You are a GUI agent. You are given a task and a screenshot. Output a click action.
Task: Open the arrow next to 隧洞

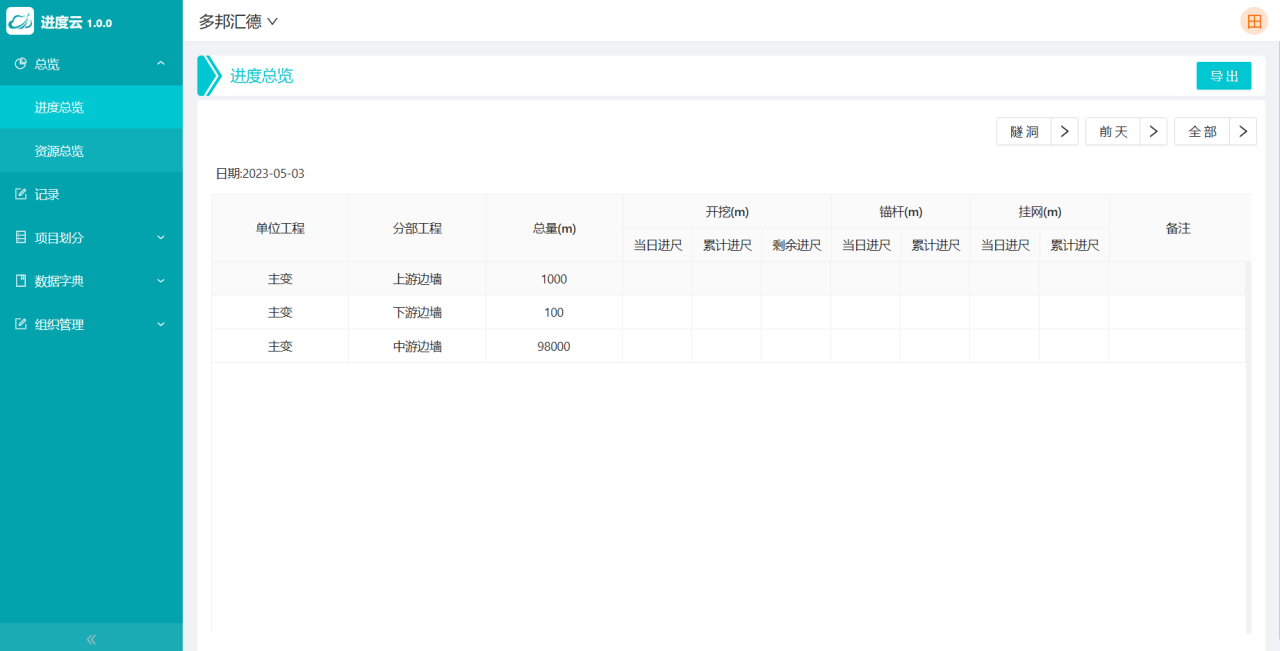tap(1065, 131)
